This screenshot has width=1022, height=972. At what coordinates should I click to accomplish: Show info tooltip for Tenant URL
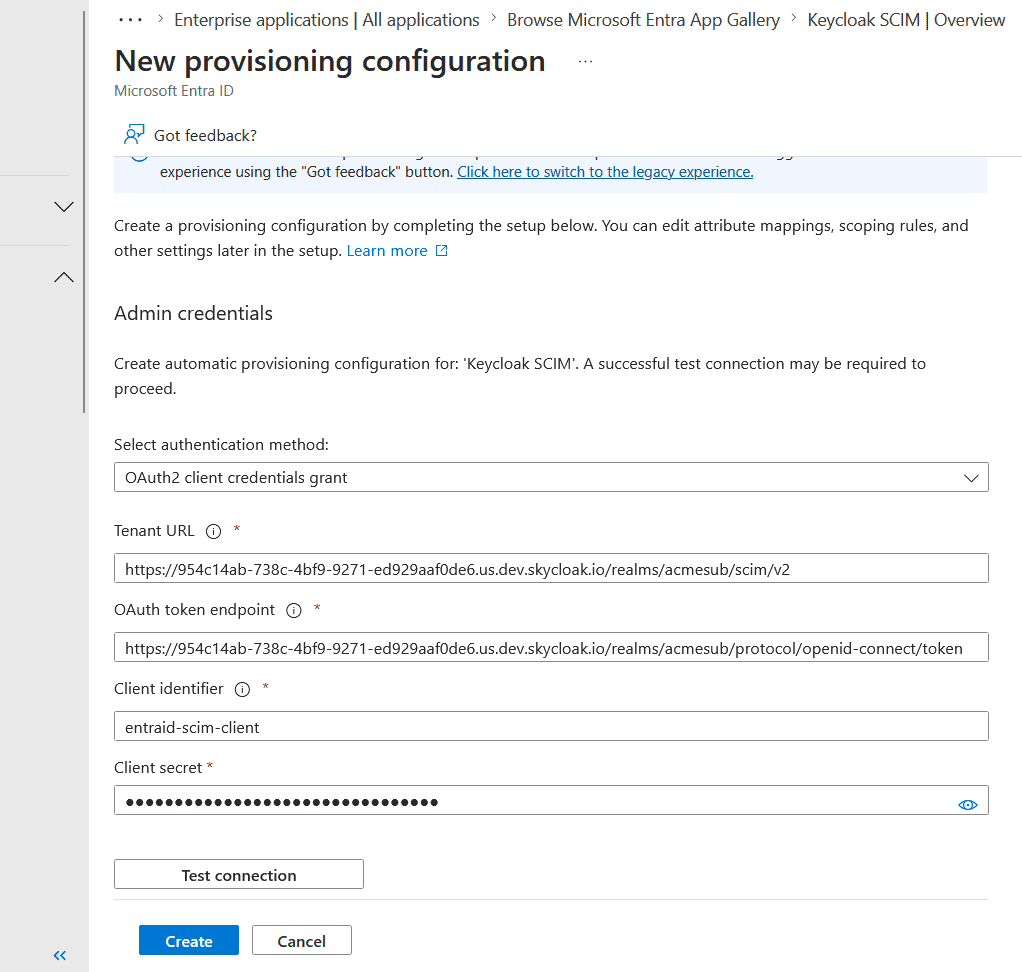coord(213,531)
